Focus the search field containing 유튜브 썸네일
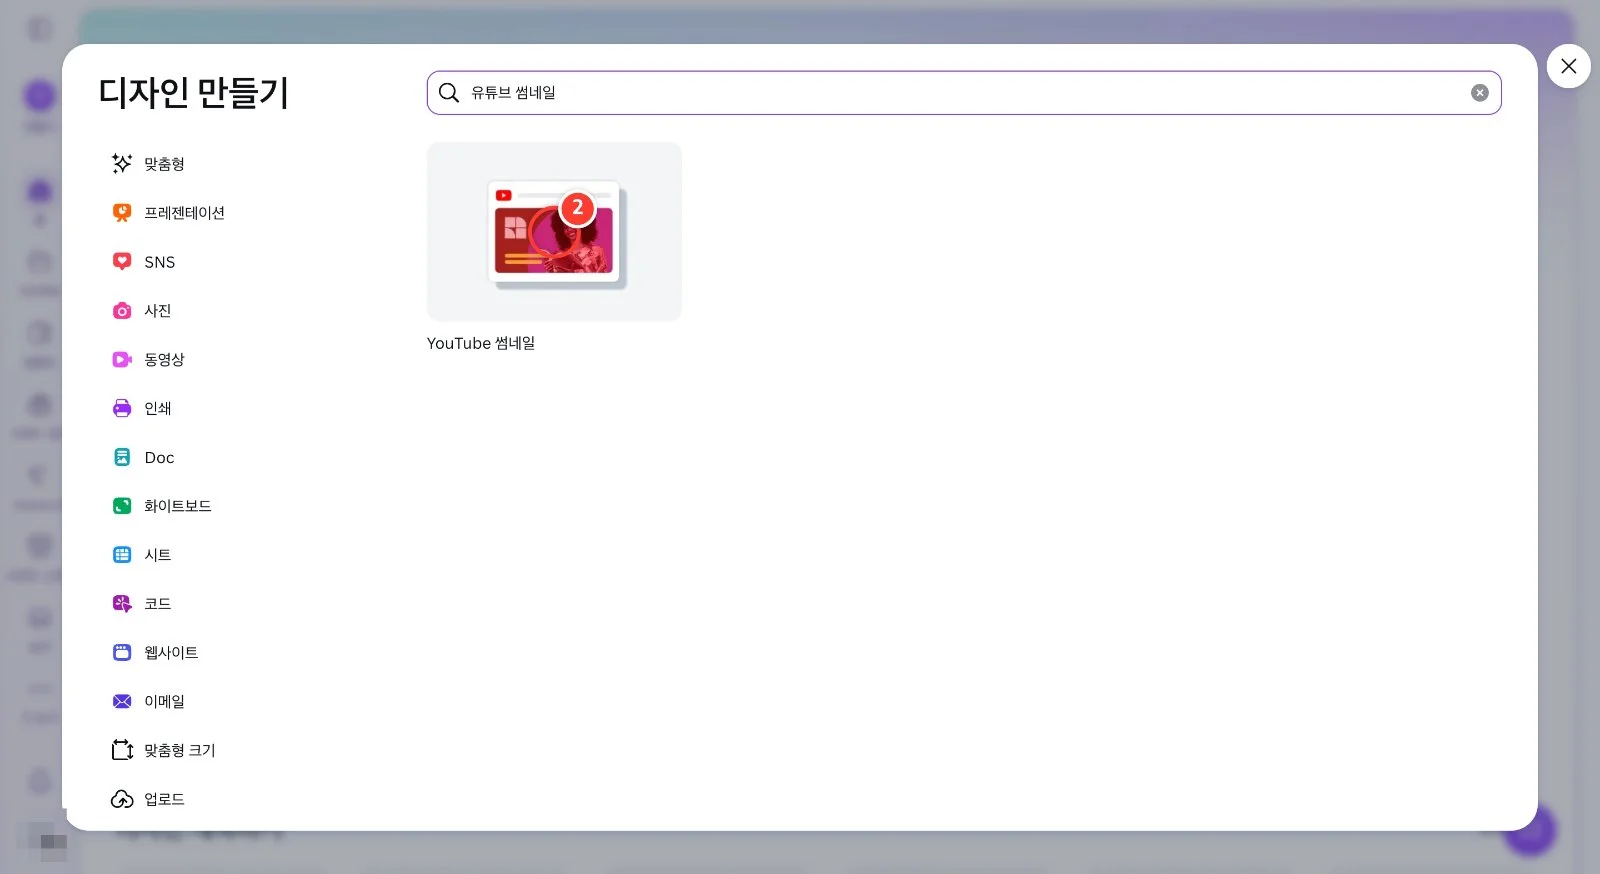The width and height of the screenshot is (1600, 874). 964,93
